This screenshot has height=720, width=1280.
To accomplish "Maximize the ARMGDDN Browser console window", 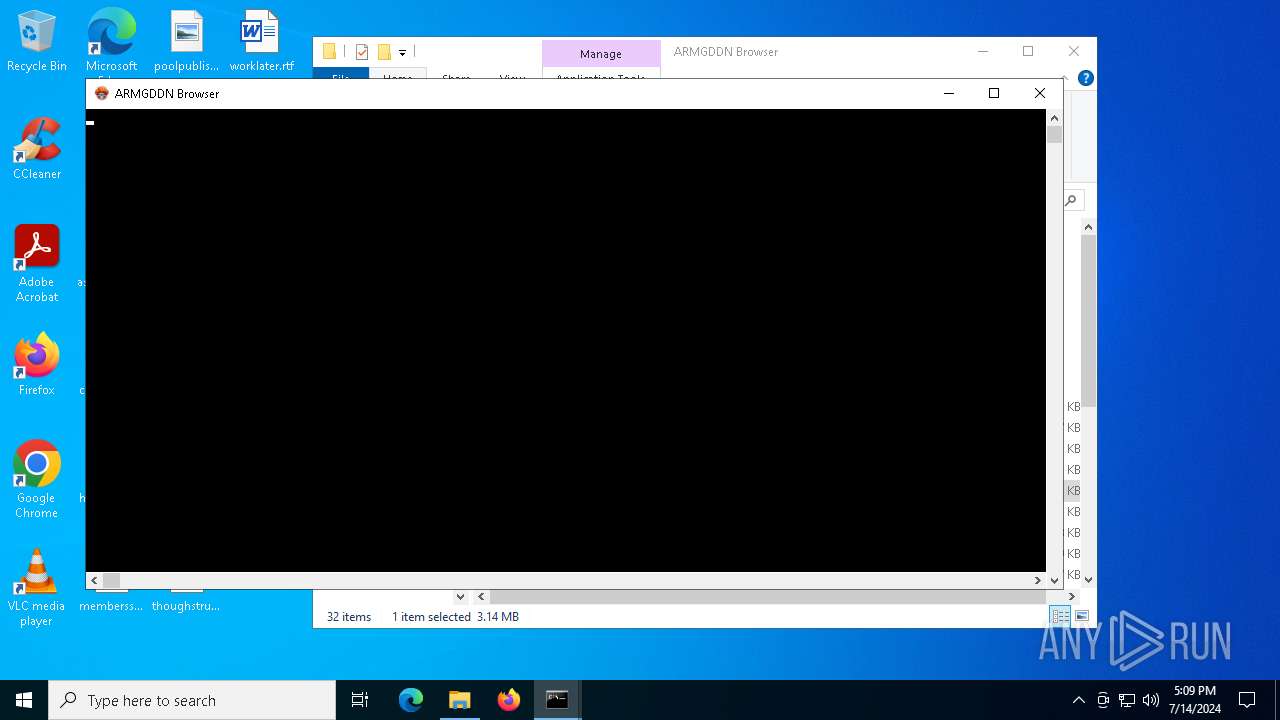I will pos(994,93).
